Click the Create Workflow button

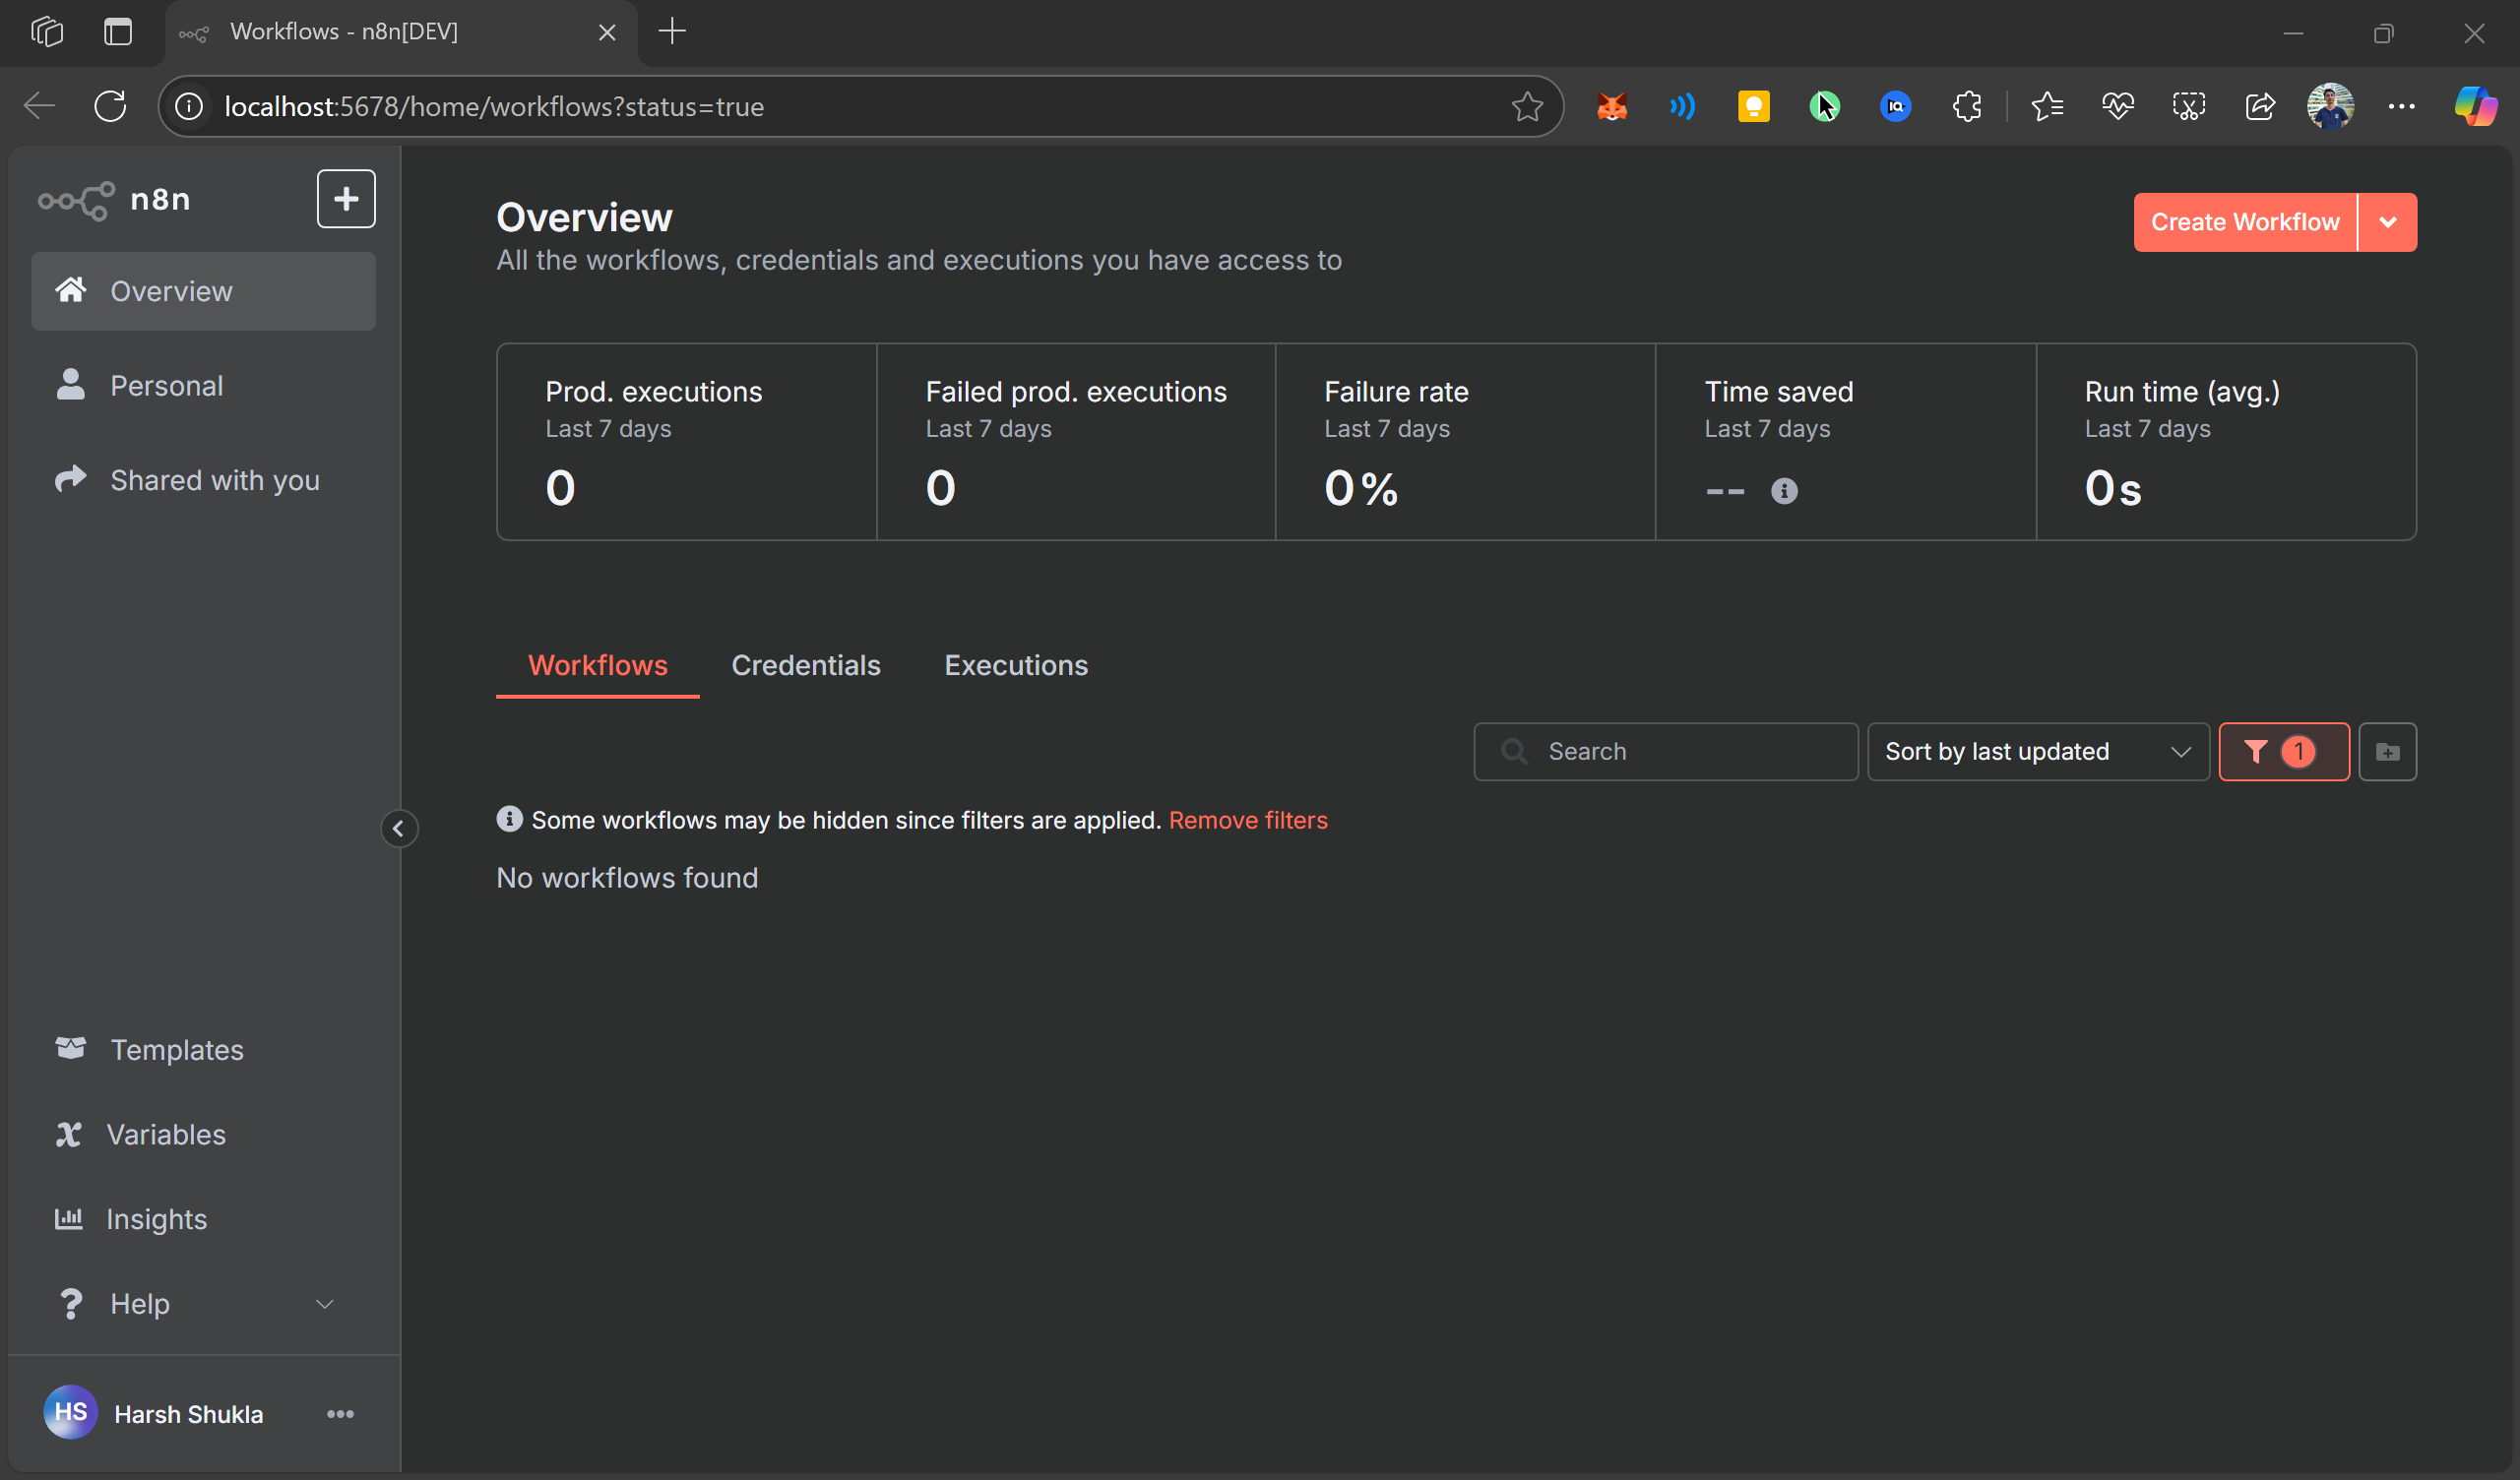pos(2244,222)
